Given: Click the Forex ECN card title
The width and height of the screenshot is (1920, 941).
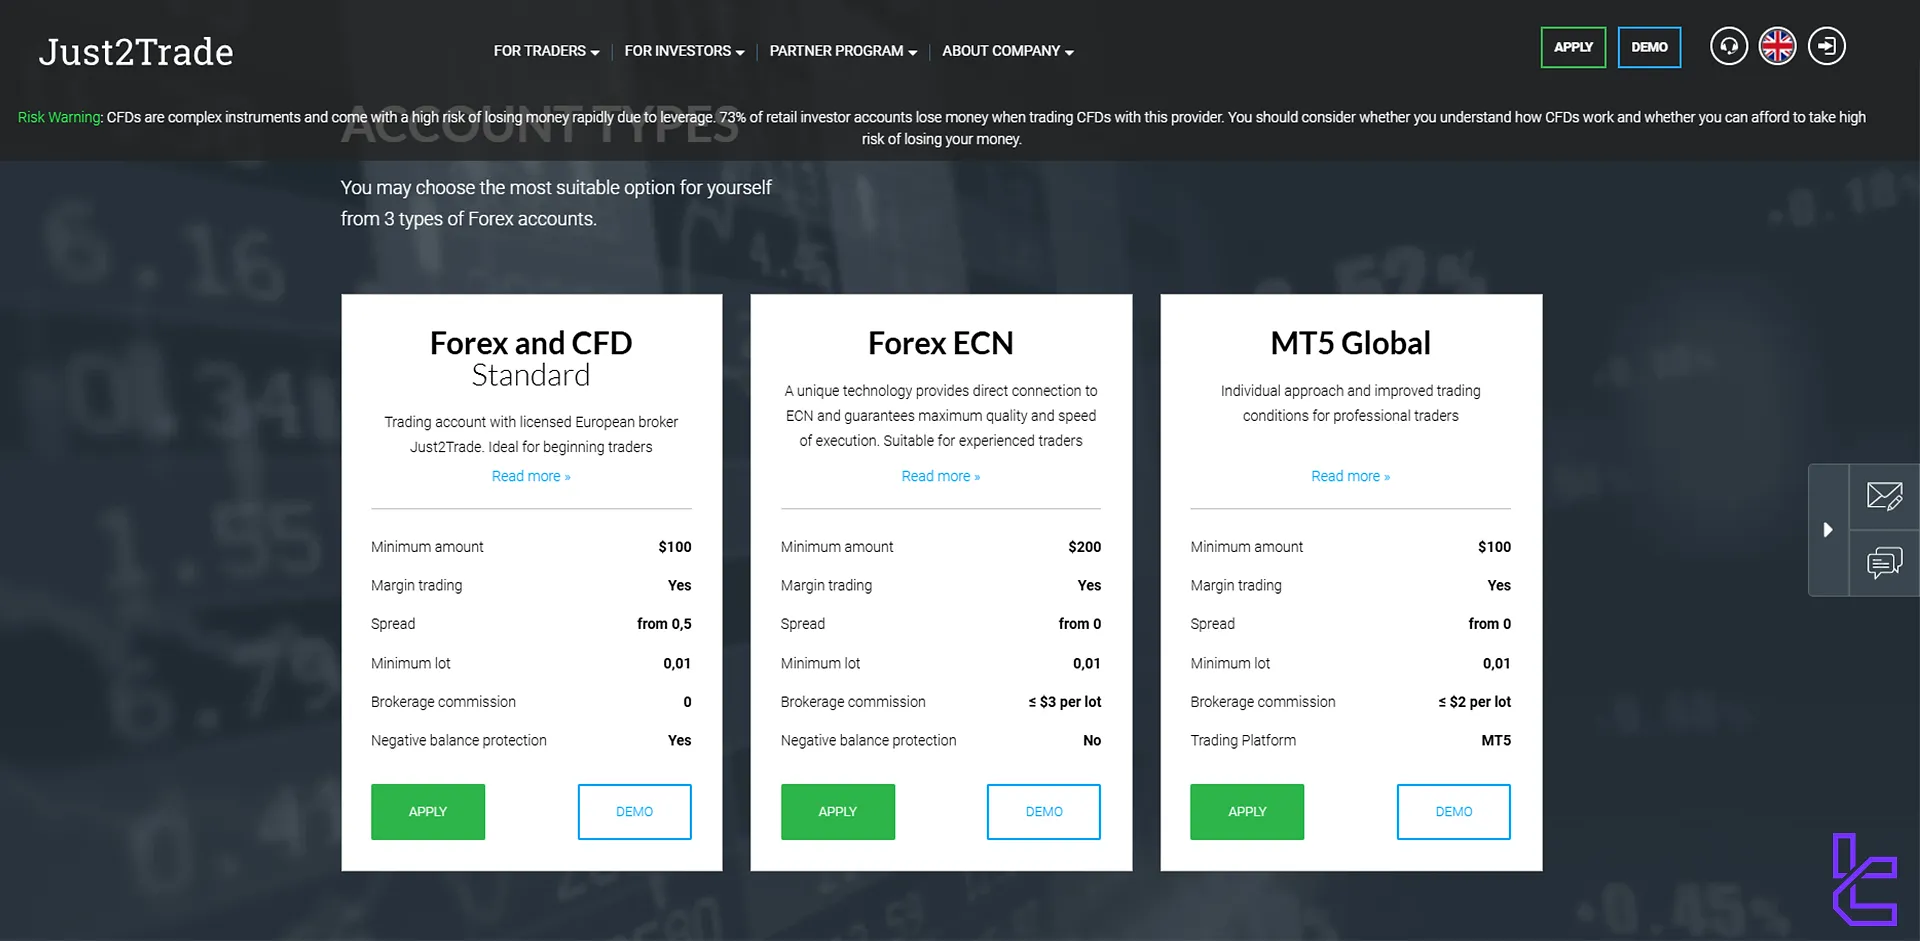Looking at the screenshot, I should click(x=941, y=343).
